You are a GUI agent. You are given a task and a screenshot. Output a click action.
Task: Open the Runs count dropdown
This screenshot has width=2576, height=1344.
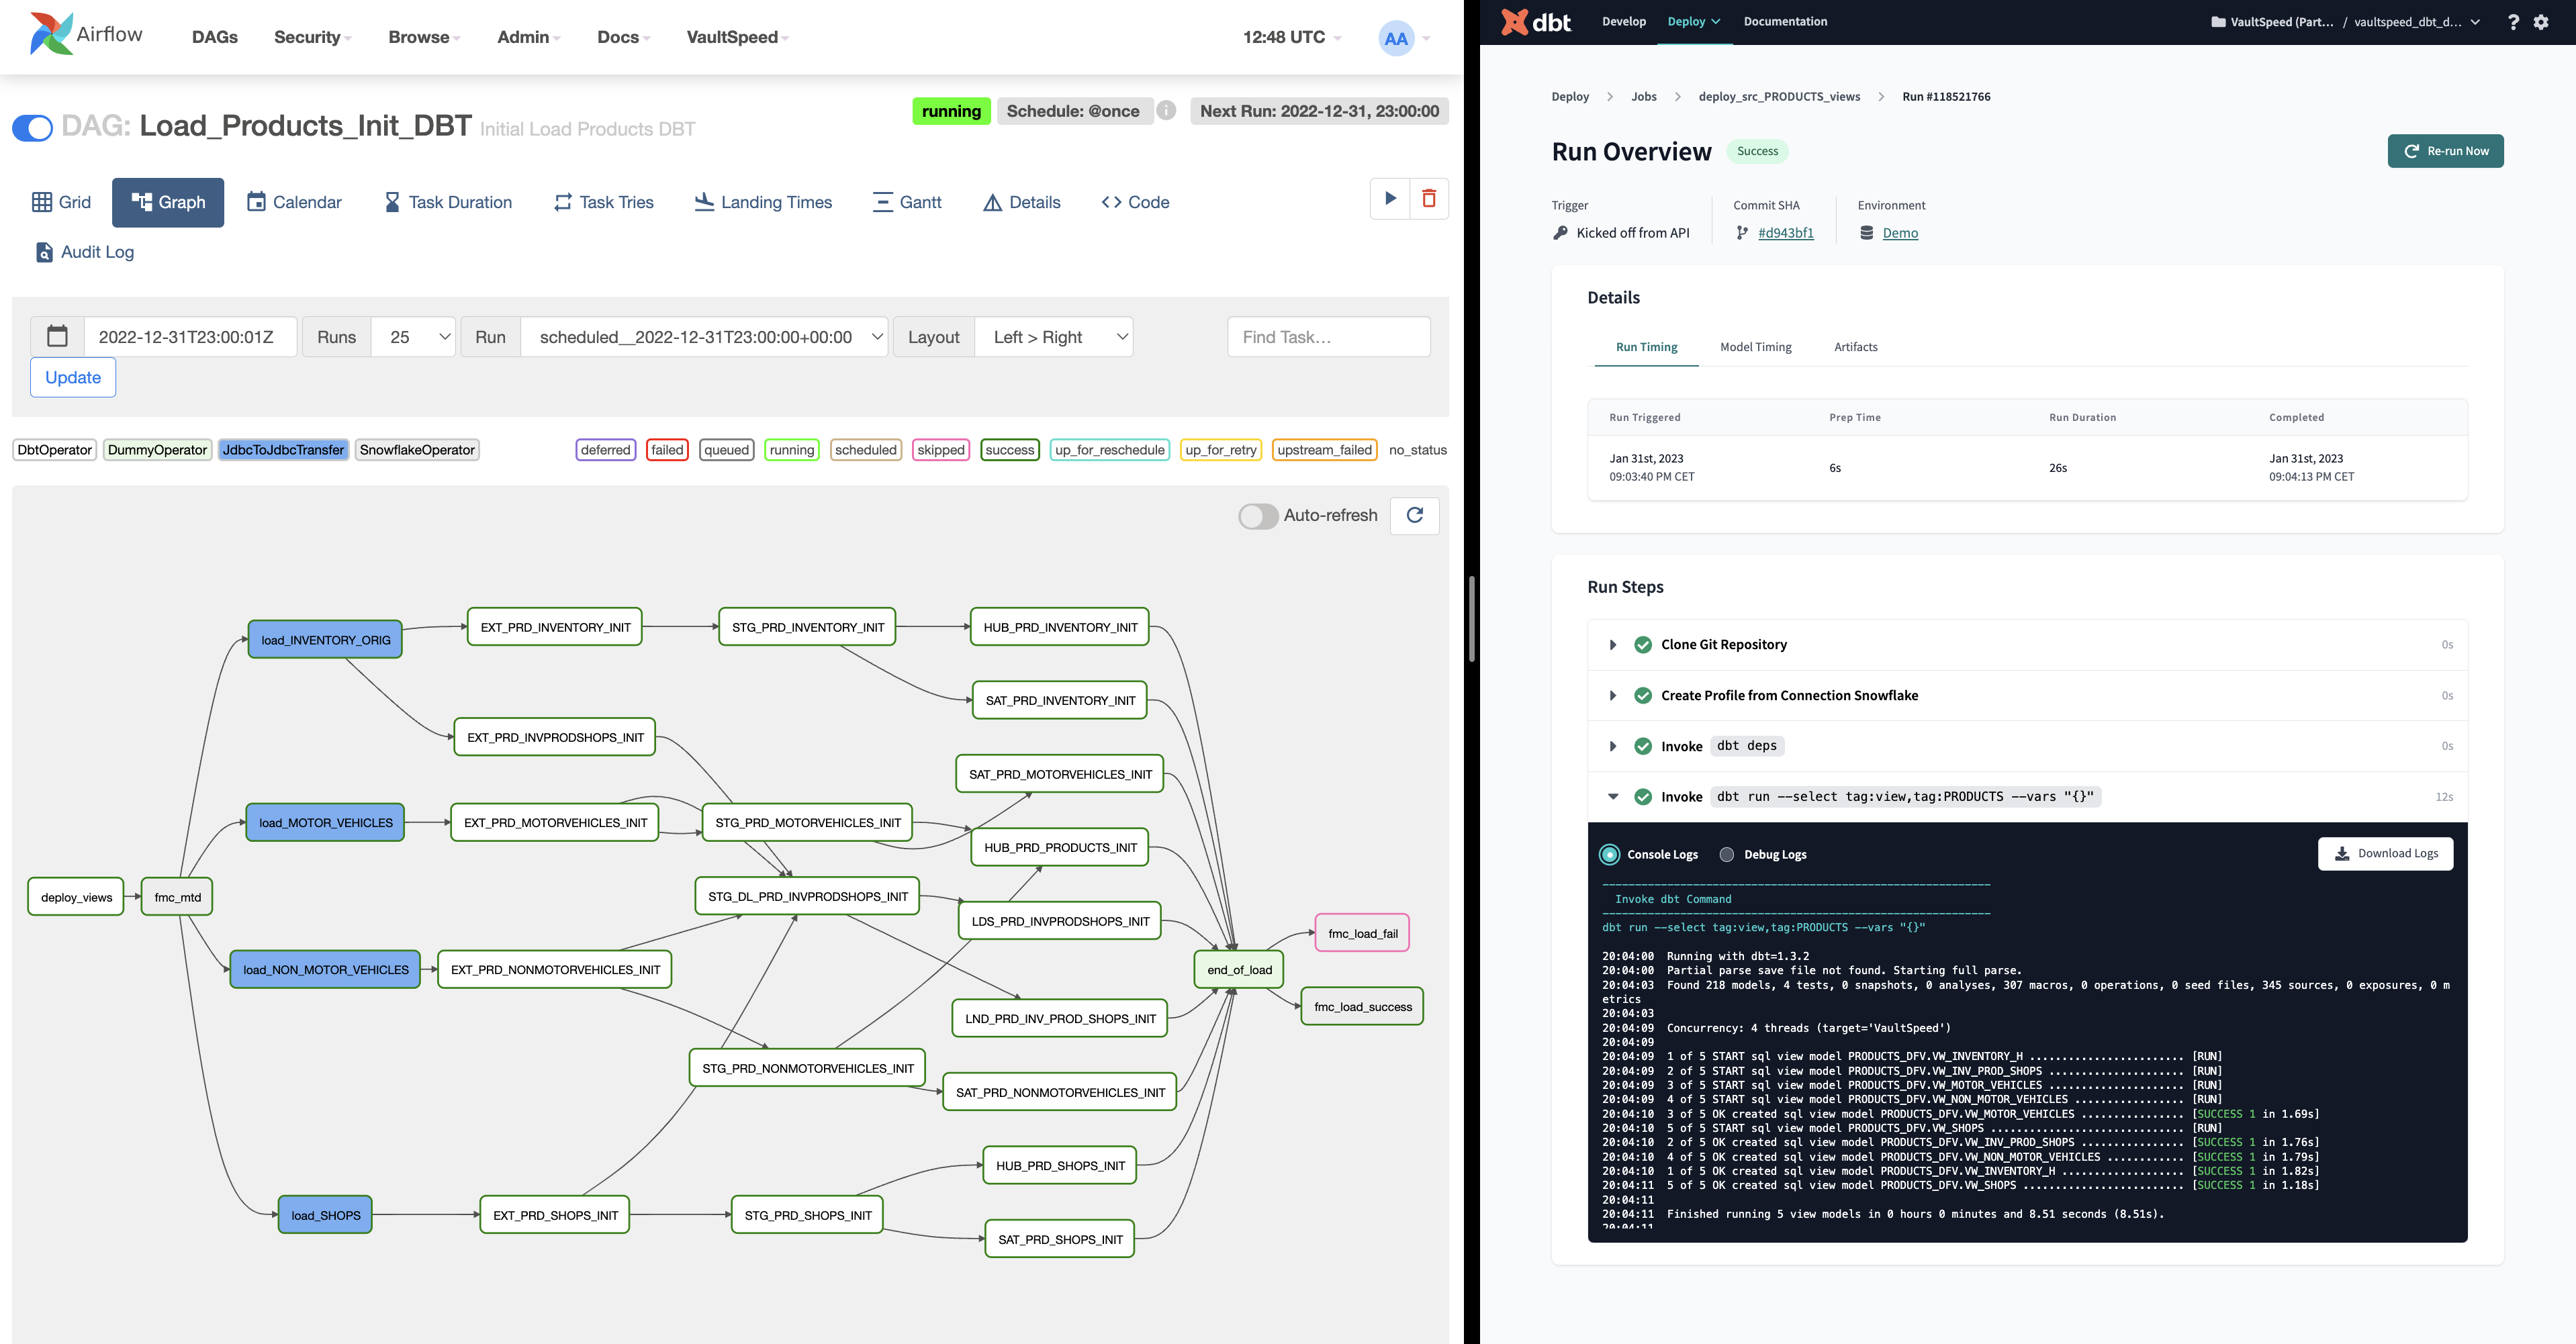click(x=413, y=337)
